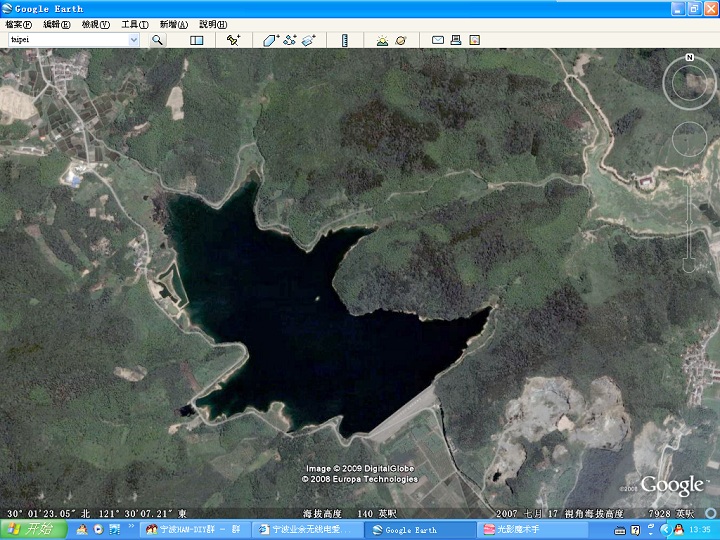Click the third quick launch icon

(x=114, y=529)
